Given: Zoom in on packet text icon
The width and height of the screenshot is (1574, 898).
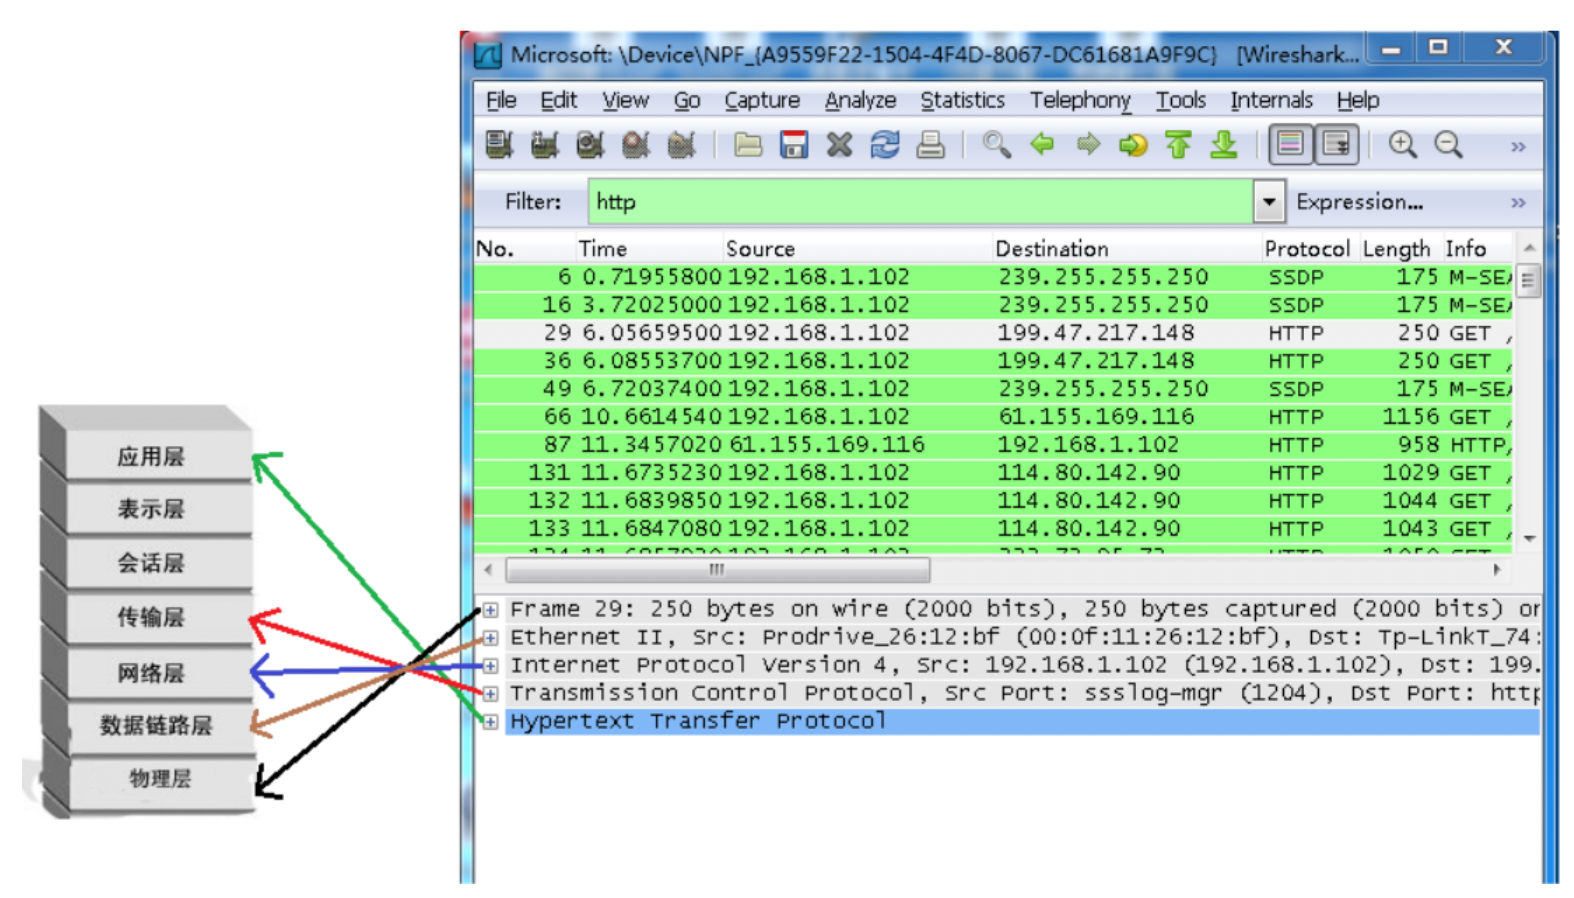Looking at the screenshot, I should click(1403, 145).
